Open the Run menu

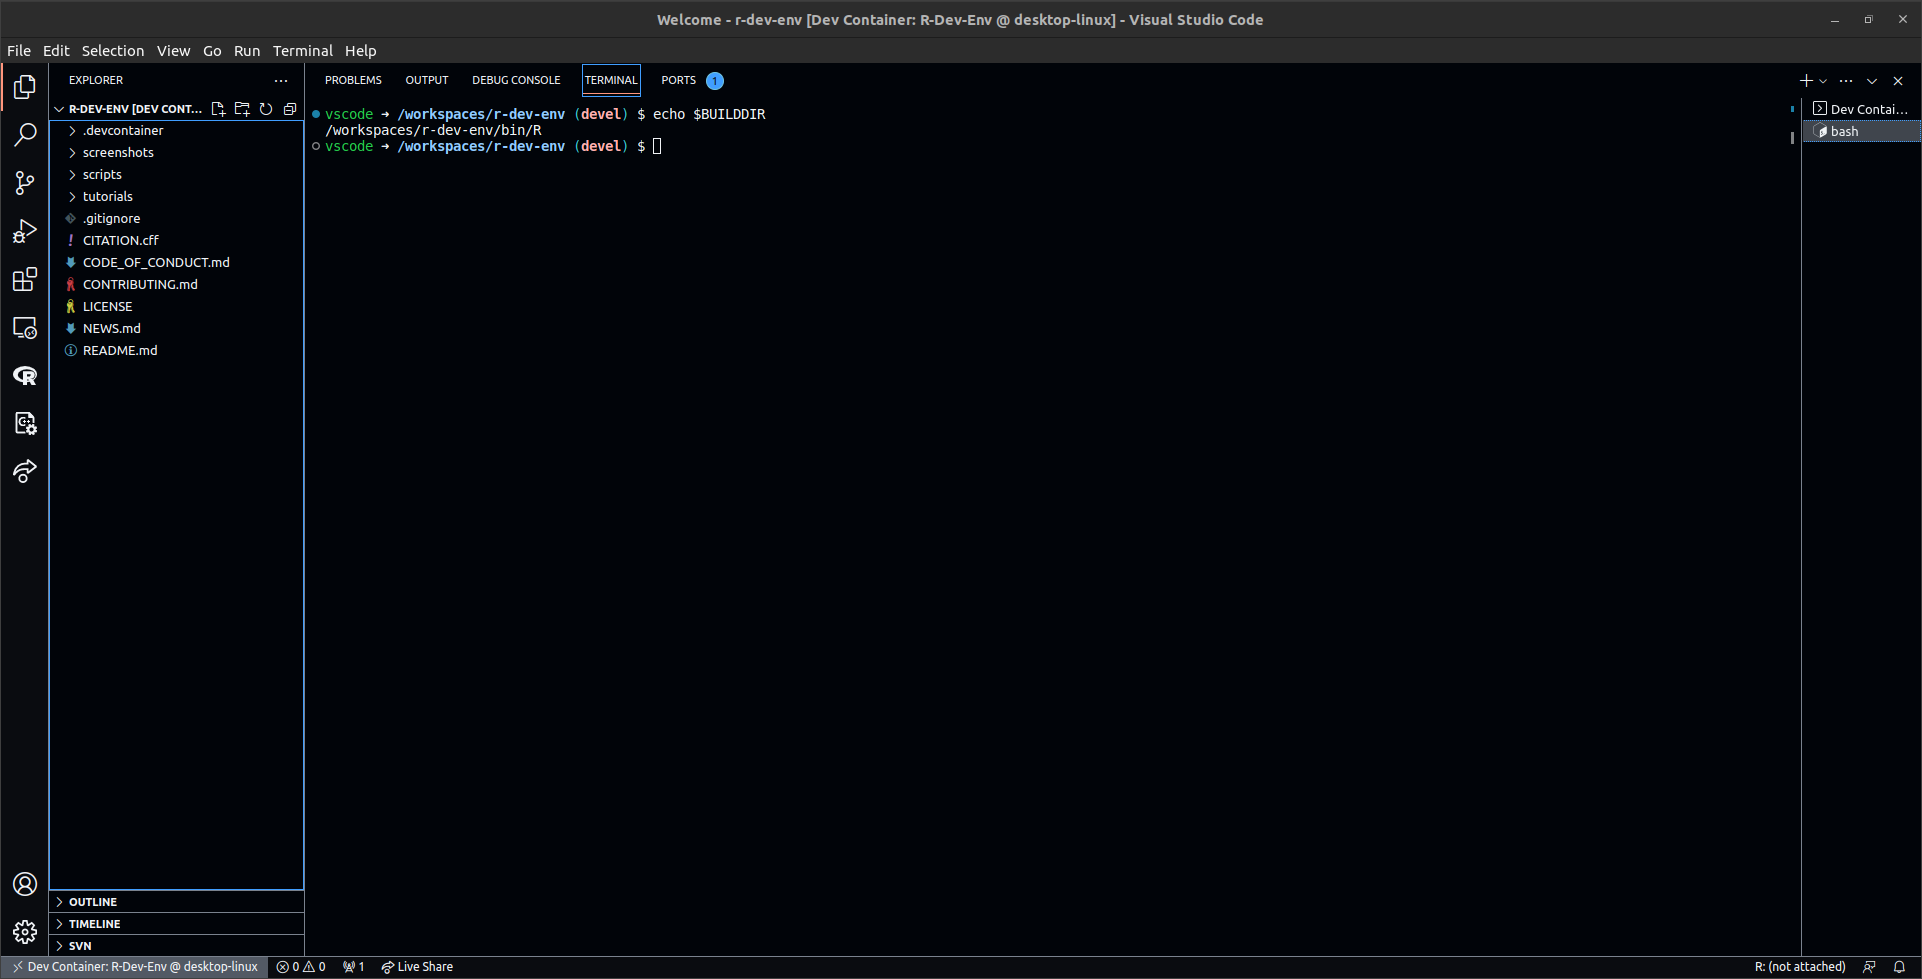tap(247, 51)
